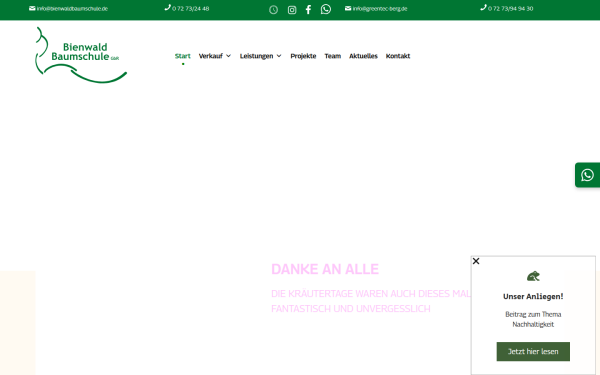Image resolution: width=600 pixels, height=375 pixels.
Task: Open the Aktuelles menu item
Action: tap(363, 56)
